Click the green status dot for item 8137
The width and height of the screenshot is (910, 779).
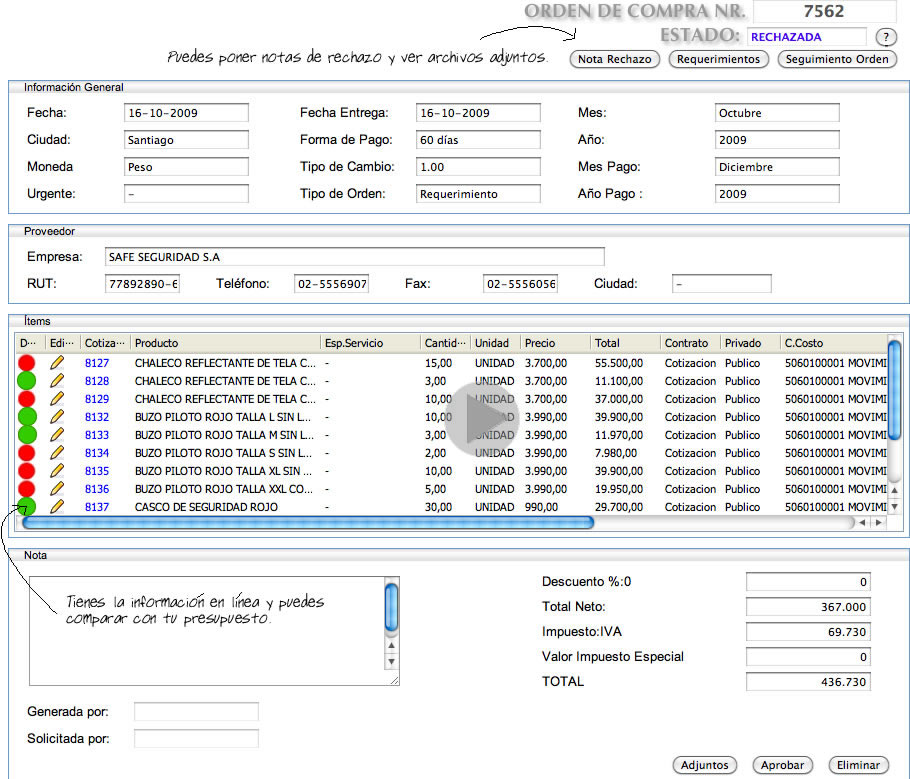pos(27,507)
